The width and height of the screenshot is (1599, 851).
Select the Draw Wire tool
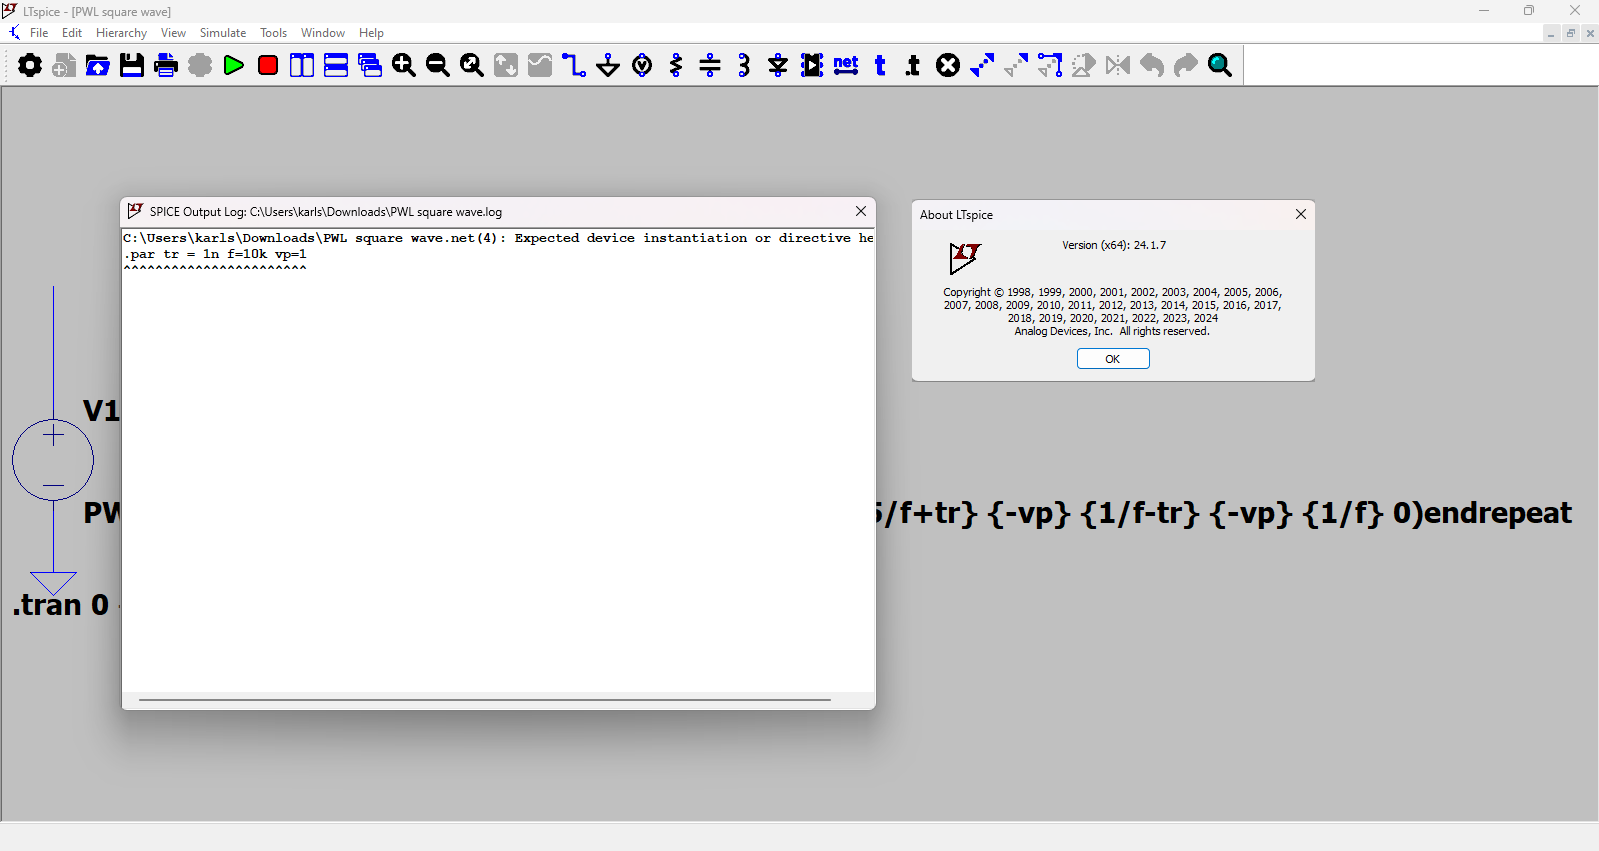click(574, 65)
